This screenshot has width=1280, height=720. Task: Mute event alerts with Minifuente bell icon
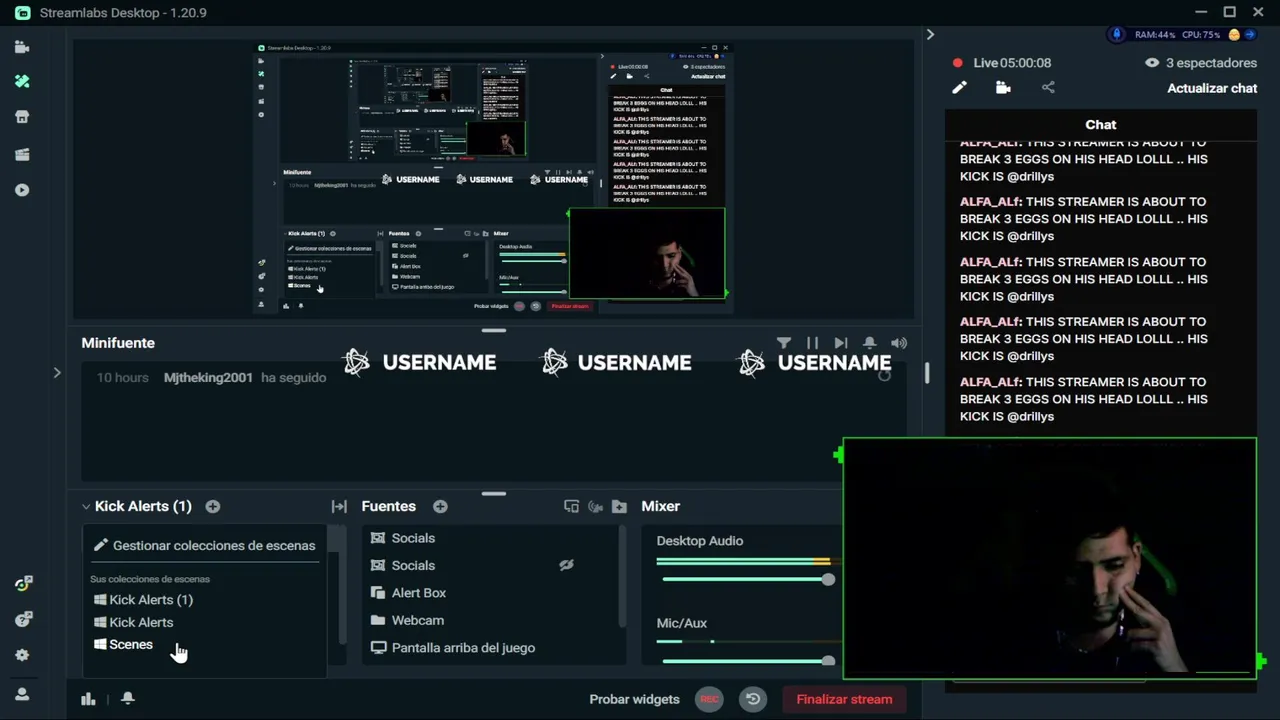(870, 343)
